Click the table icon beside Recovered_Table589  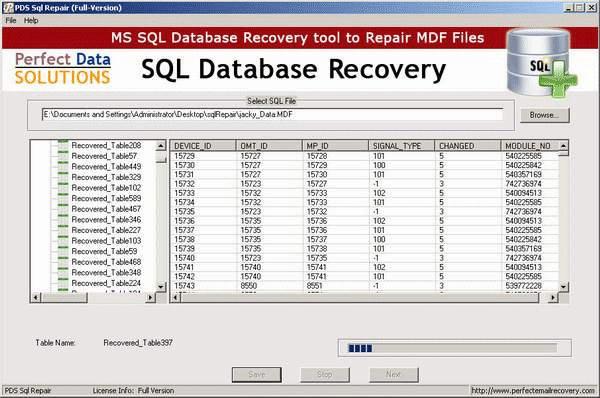63,197
